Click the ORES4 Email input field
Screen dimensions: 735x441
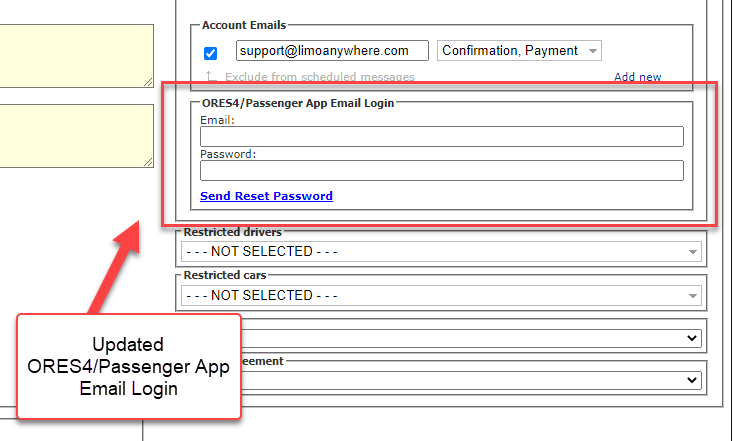tap(441, 137)
